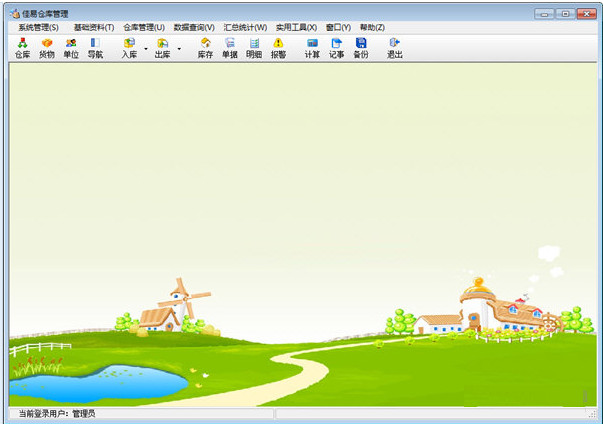Launch the 计算 calculator icon

(x=312, y=48)
